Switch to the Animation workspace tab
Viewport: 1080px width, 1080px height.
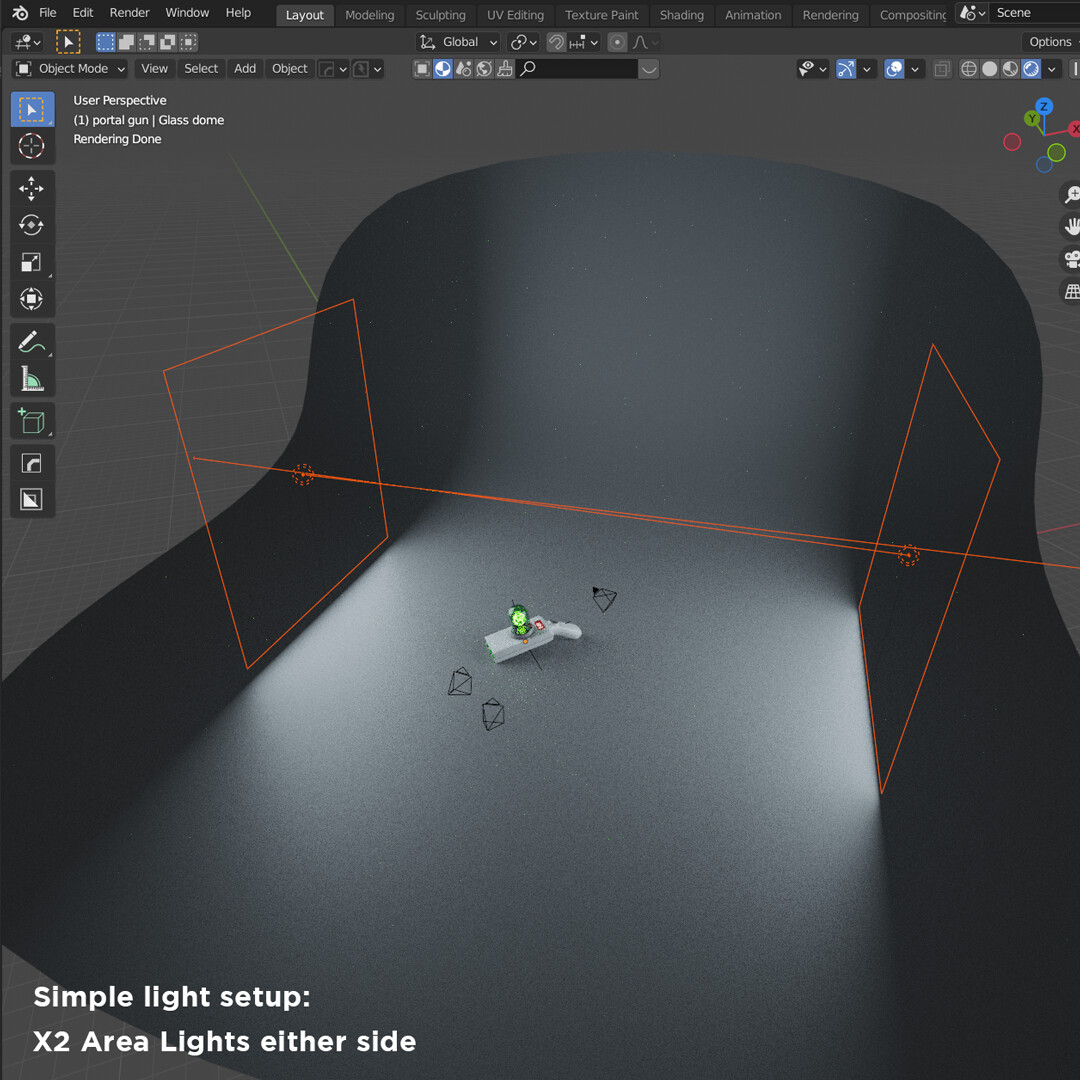tap(753, 15)
